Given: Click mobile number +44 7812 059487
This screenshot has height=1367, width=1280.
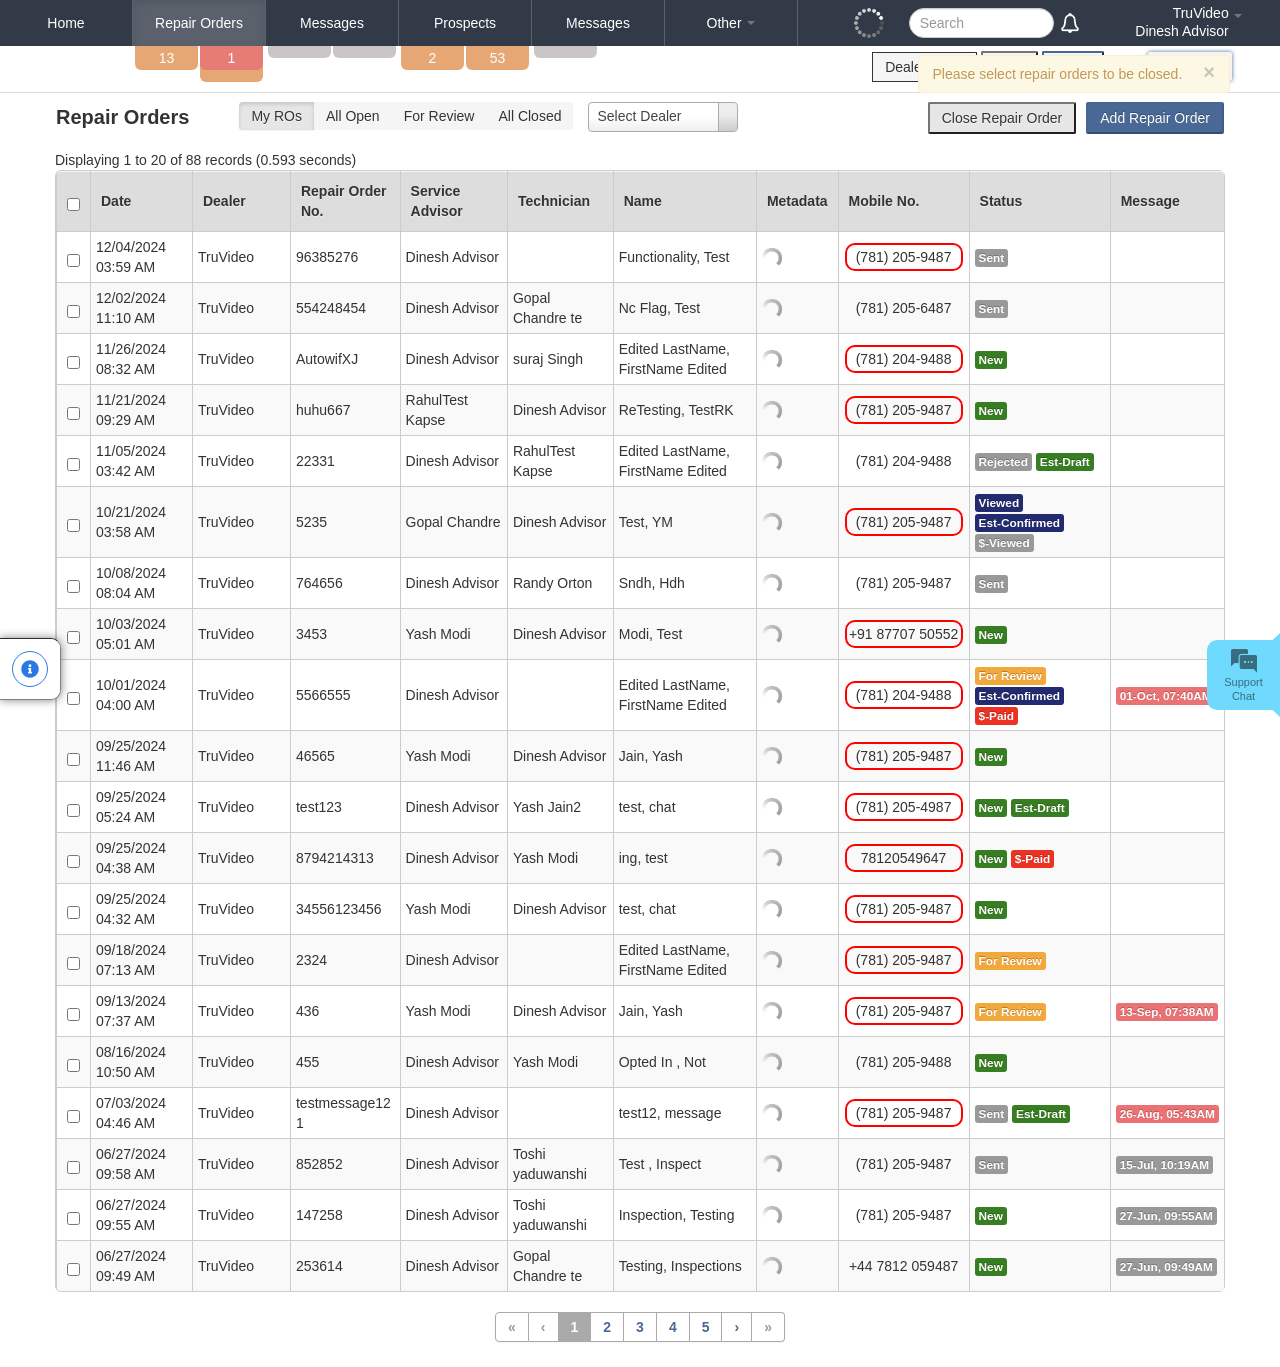Looking at the screenshot, I should pyautogui.click(x=904, y=1266).
